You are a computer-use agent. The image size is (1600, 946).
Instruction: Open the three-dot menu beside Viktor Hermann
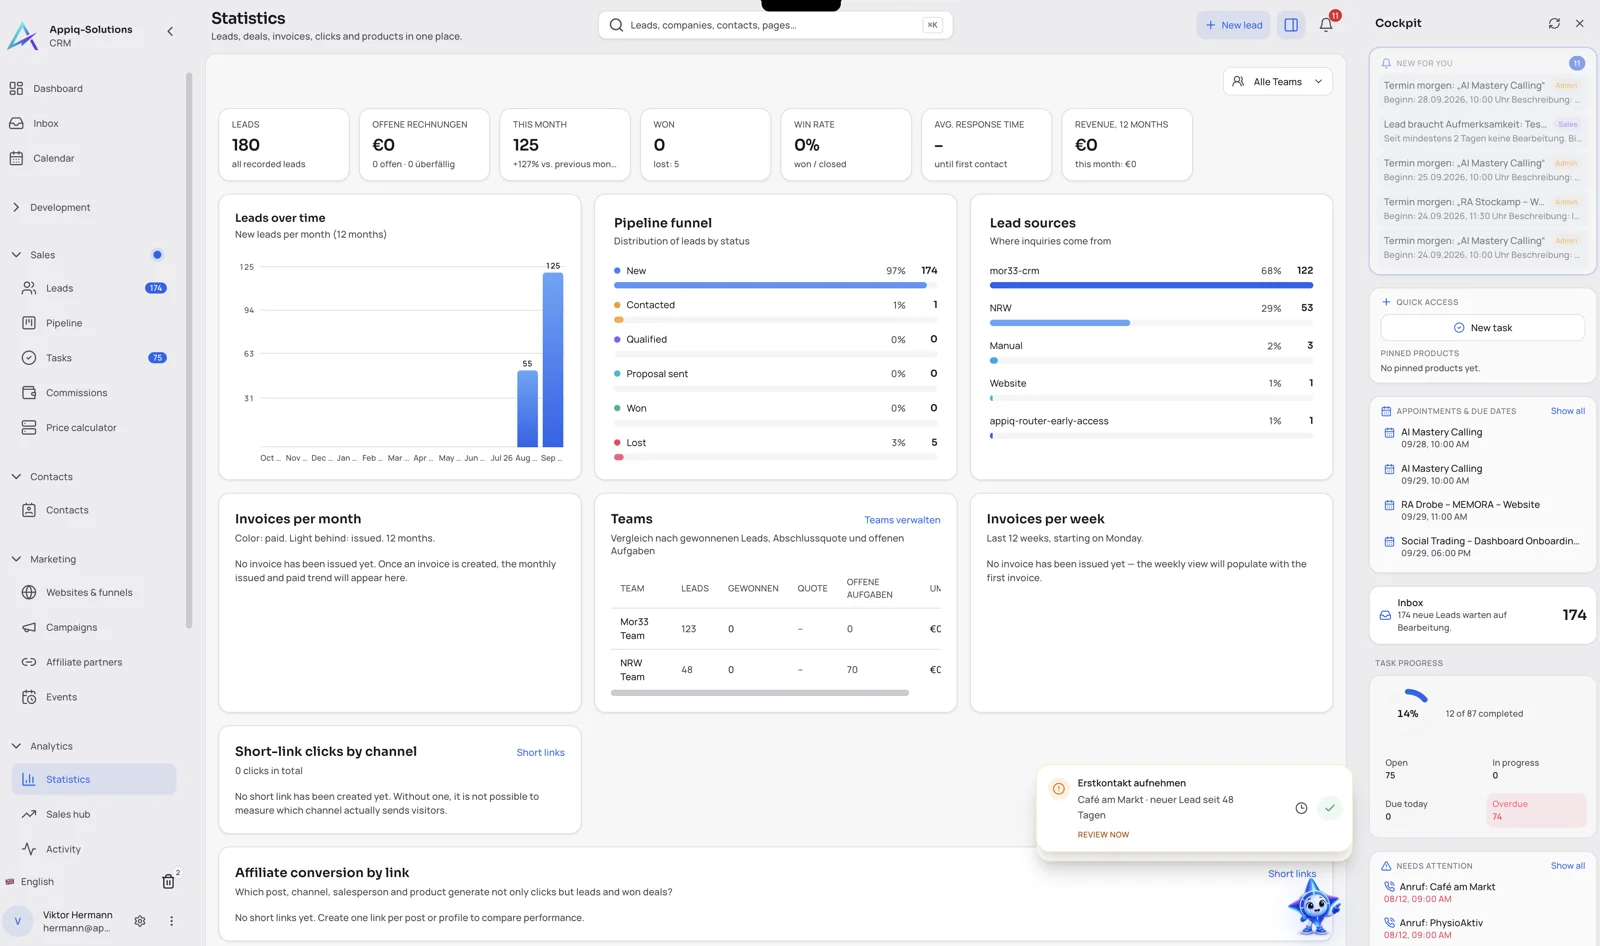pos(171,921)
